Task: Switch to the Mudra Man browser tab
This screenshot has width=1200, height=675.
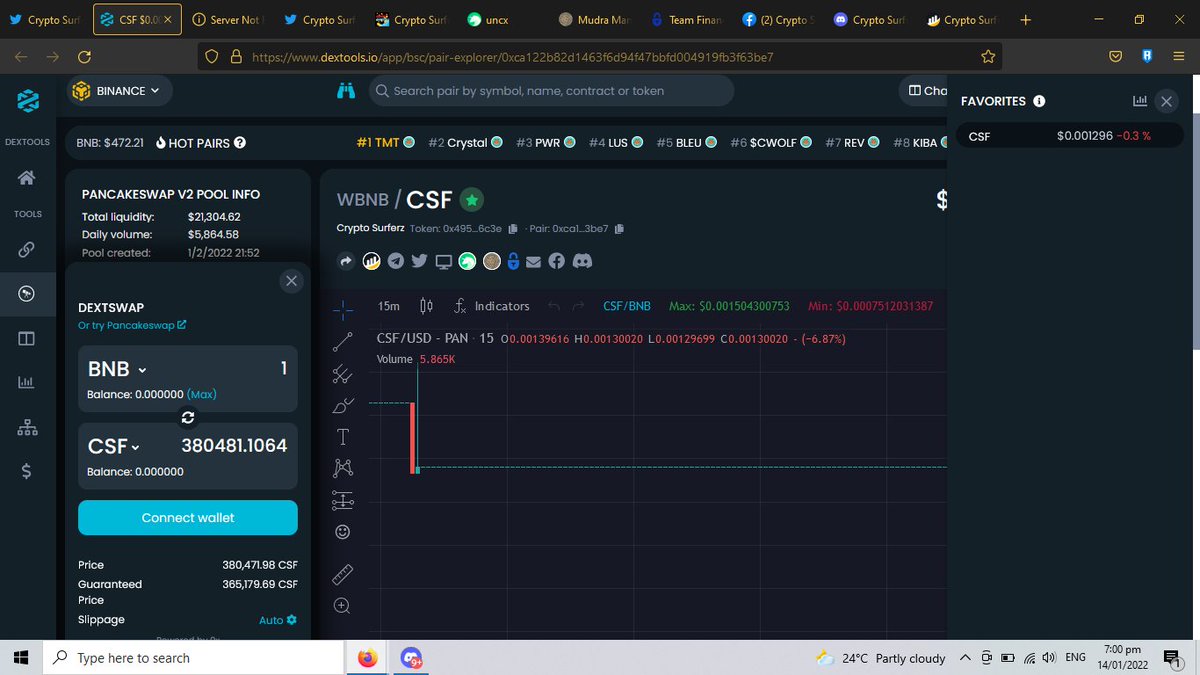Action: coord(594,19)
